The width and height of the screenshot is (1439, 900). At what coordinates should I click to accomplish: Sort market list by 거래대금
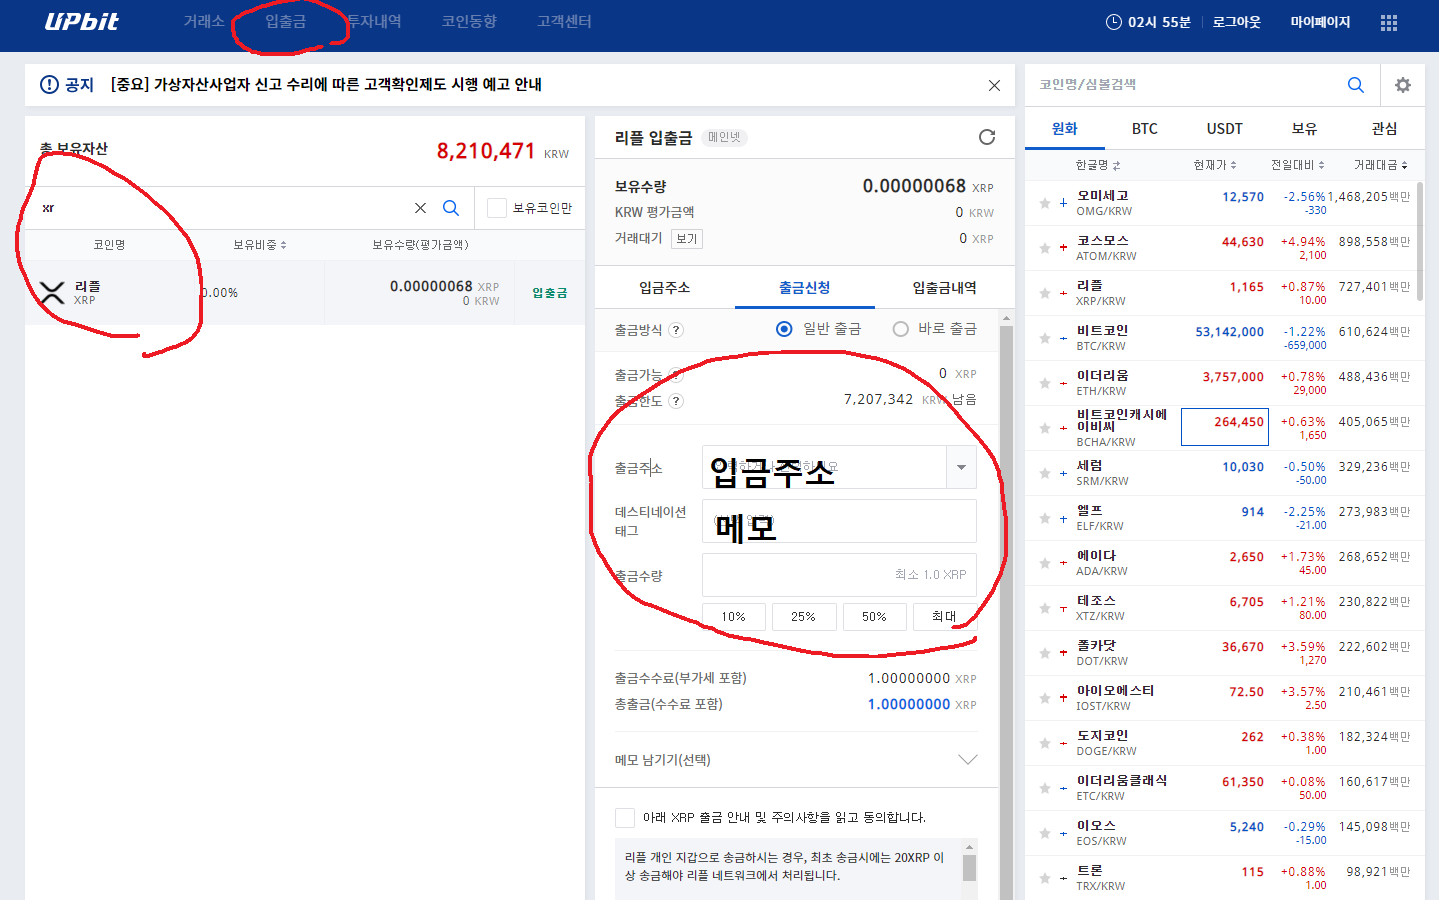[x=1381, y=165]
